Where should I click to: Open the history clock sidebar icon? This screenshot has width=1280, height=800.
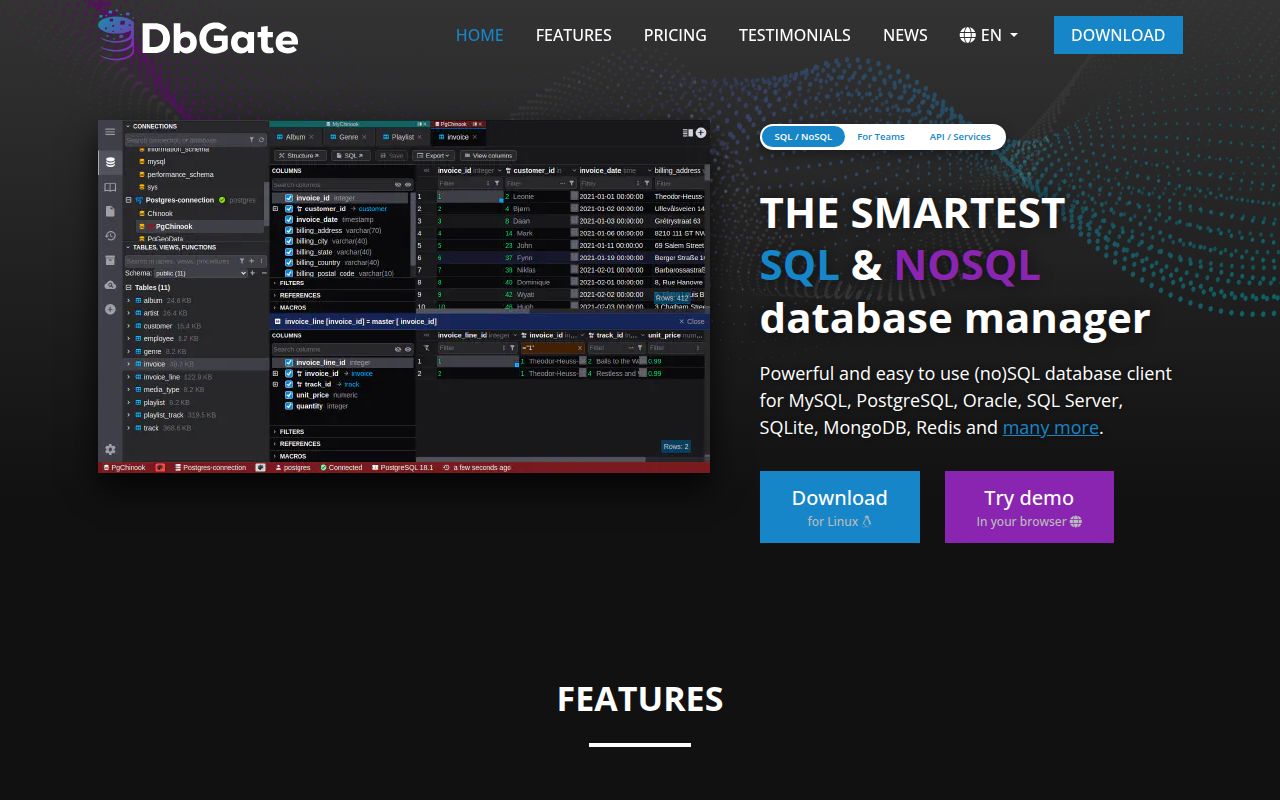110,236
